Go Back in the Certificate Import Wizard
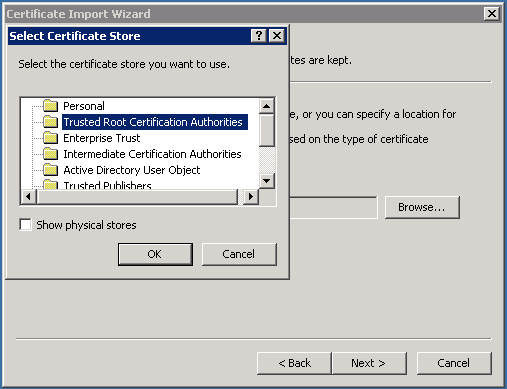Viewport: 507px width, 389px height. 294,363
